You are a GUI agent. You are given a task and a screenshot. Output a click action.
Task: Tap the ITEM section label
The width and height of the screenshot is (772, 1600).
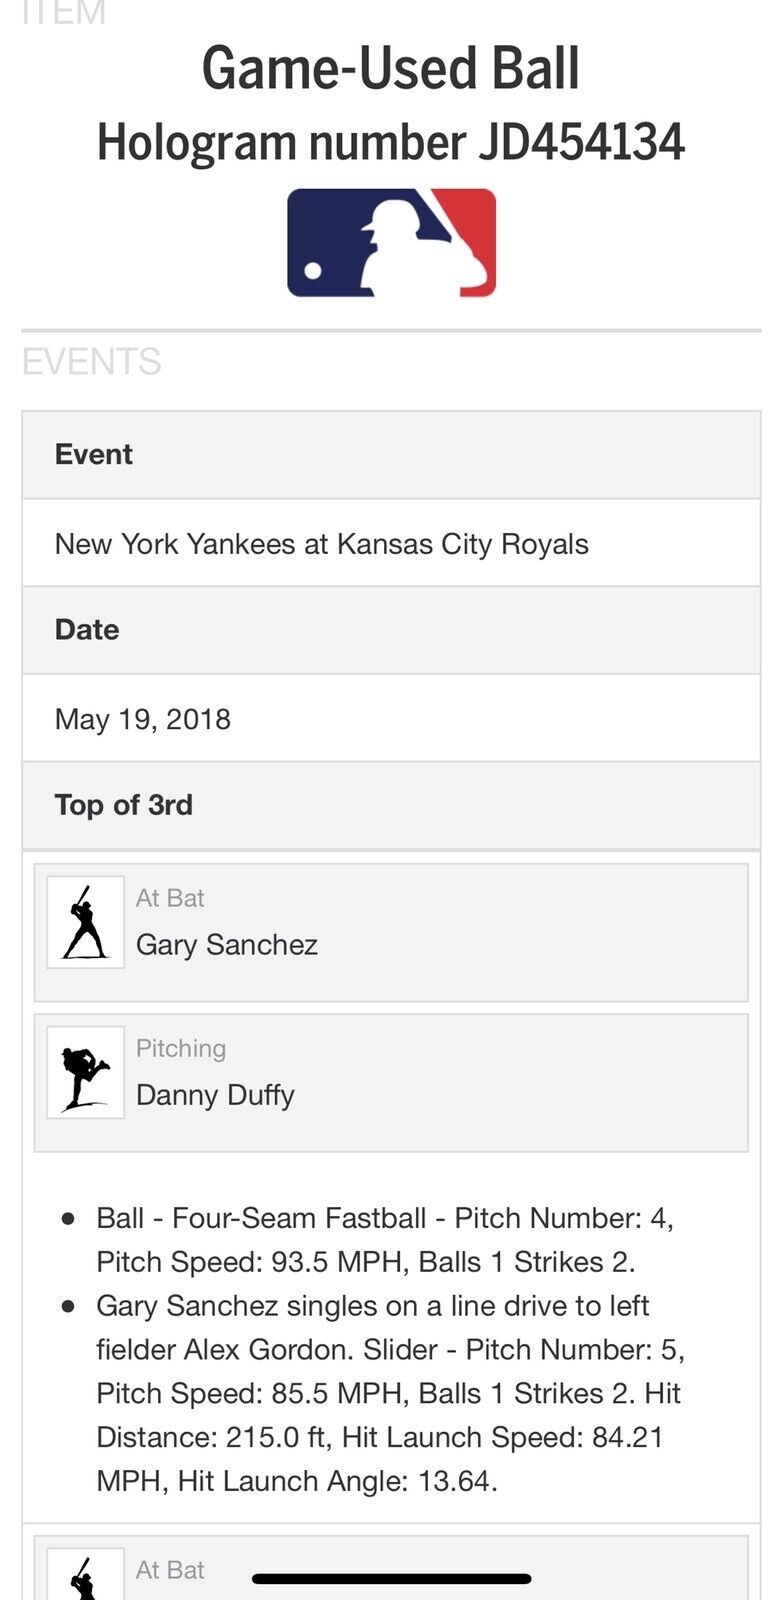[63, 13]
